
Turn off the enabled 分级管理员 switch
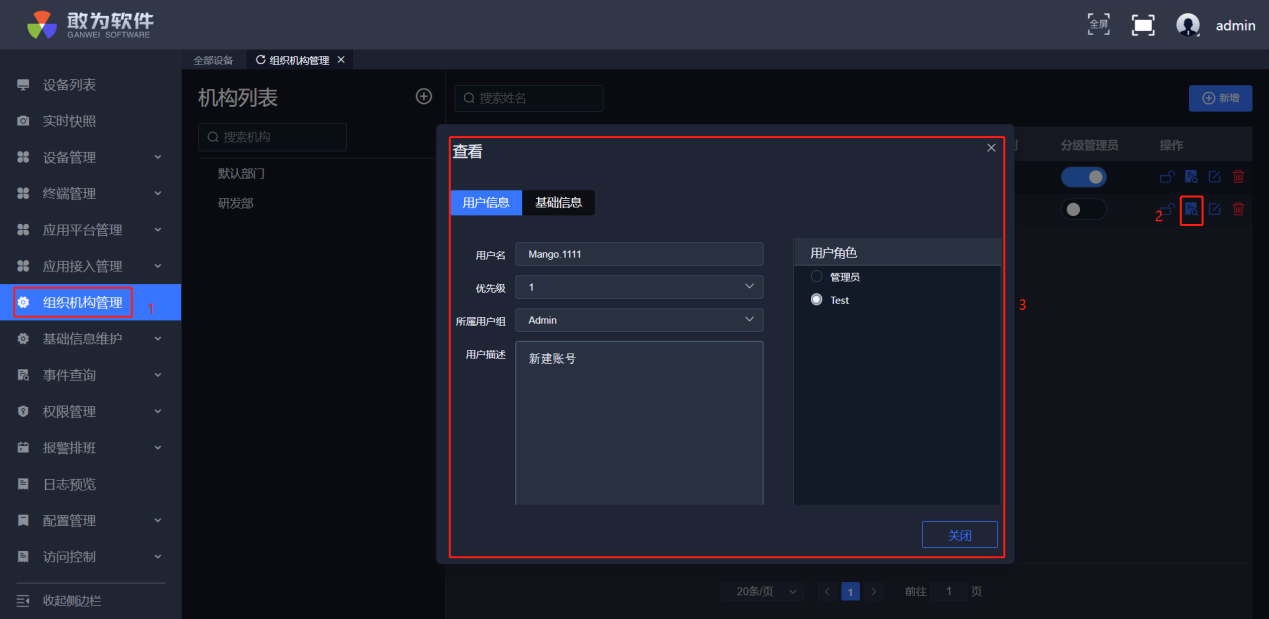[x=1084, y=177]
